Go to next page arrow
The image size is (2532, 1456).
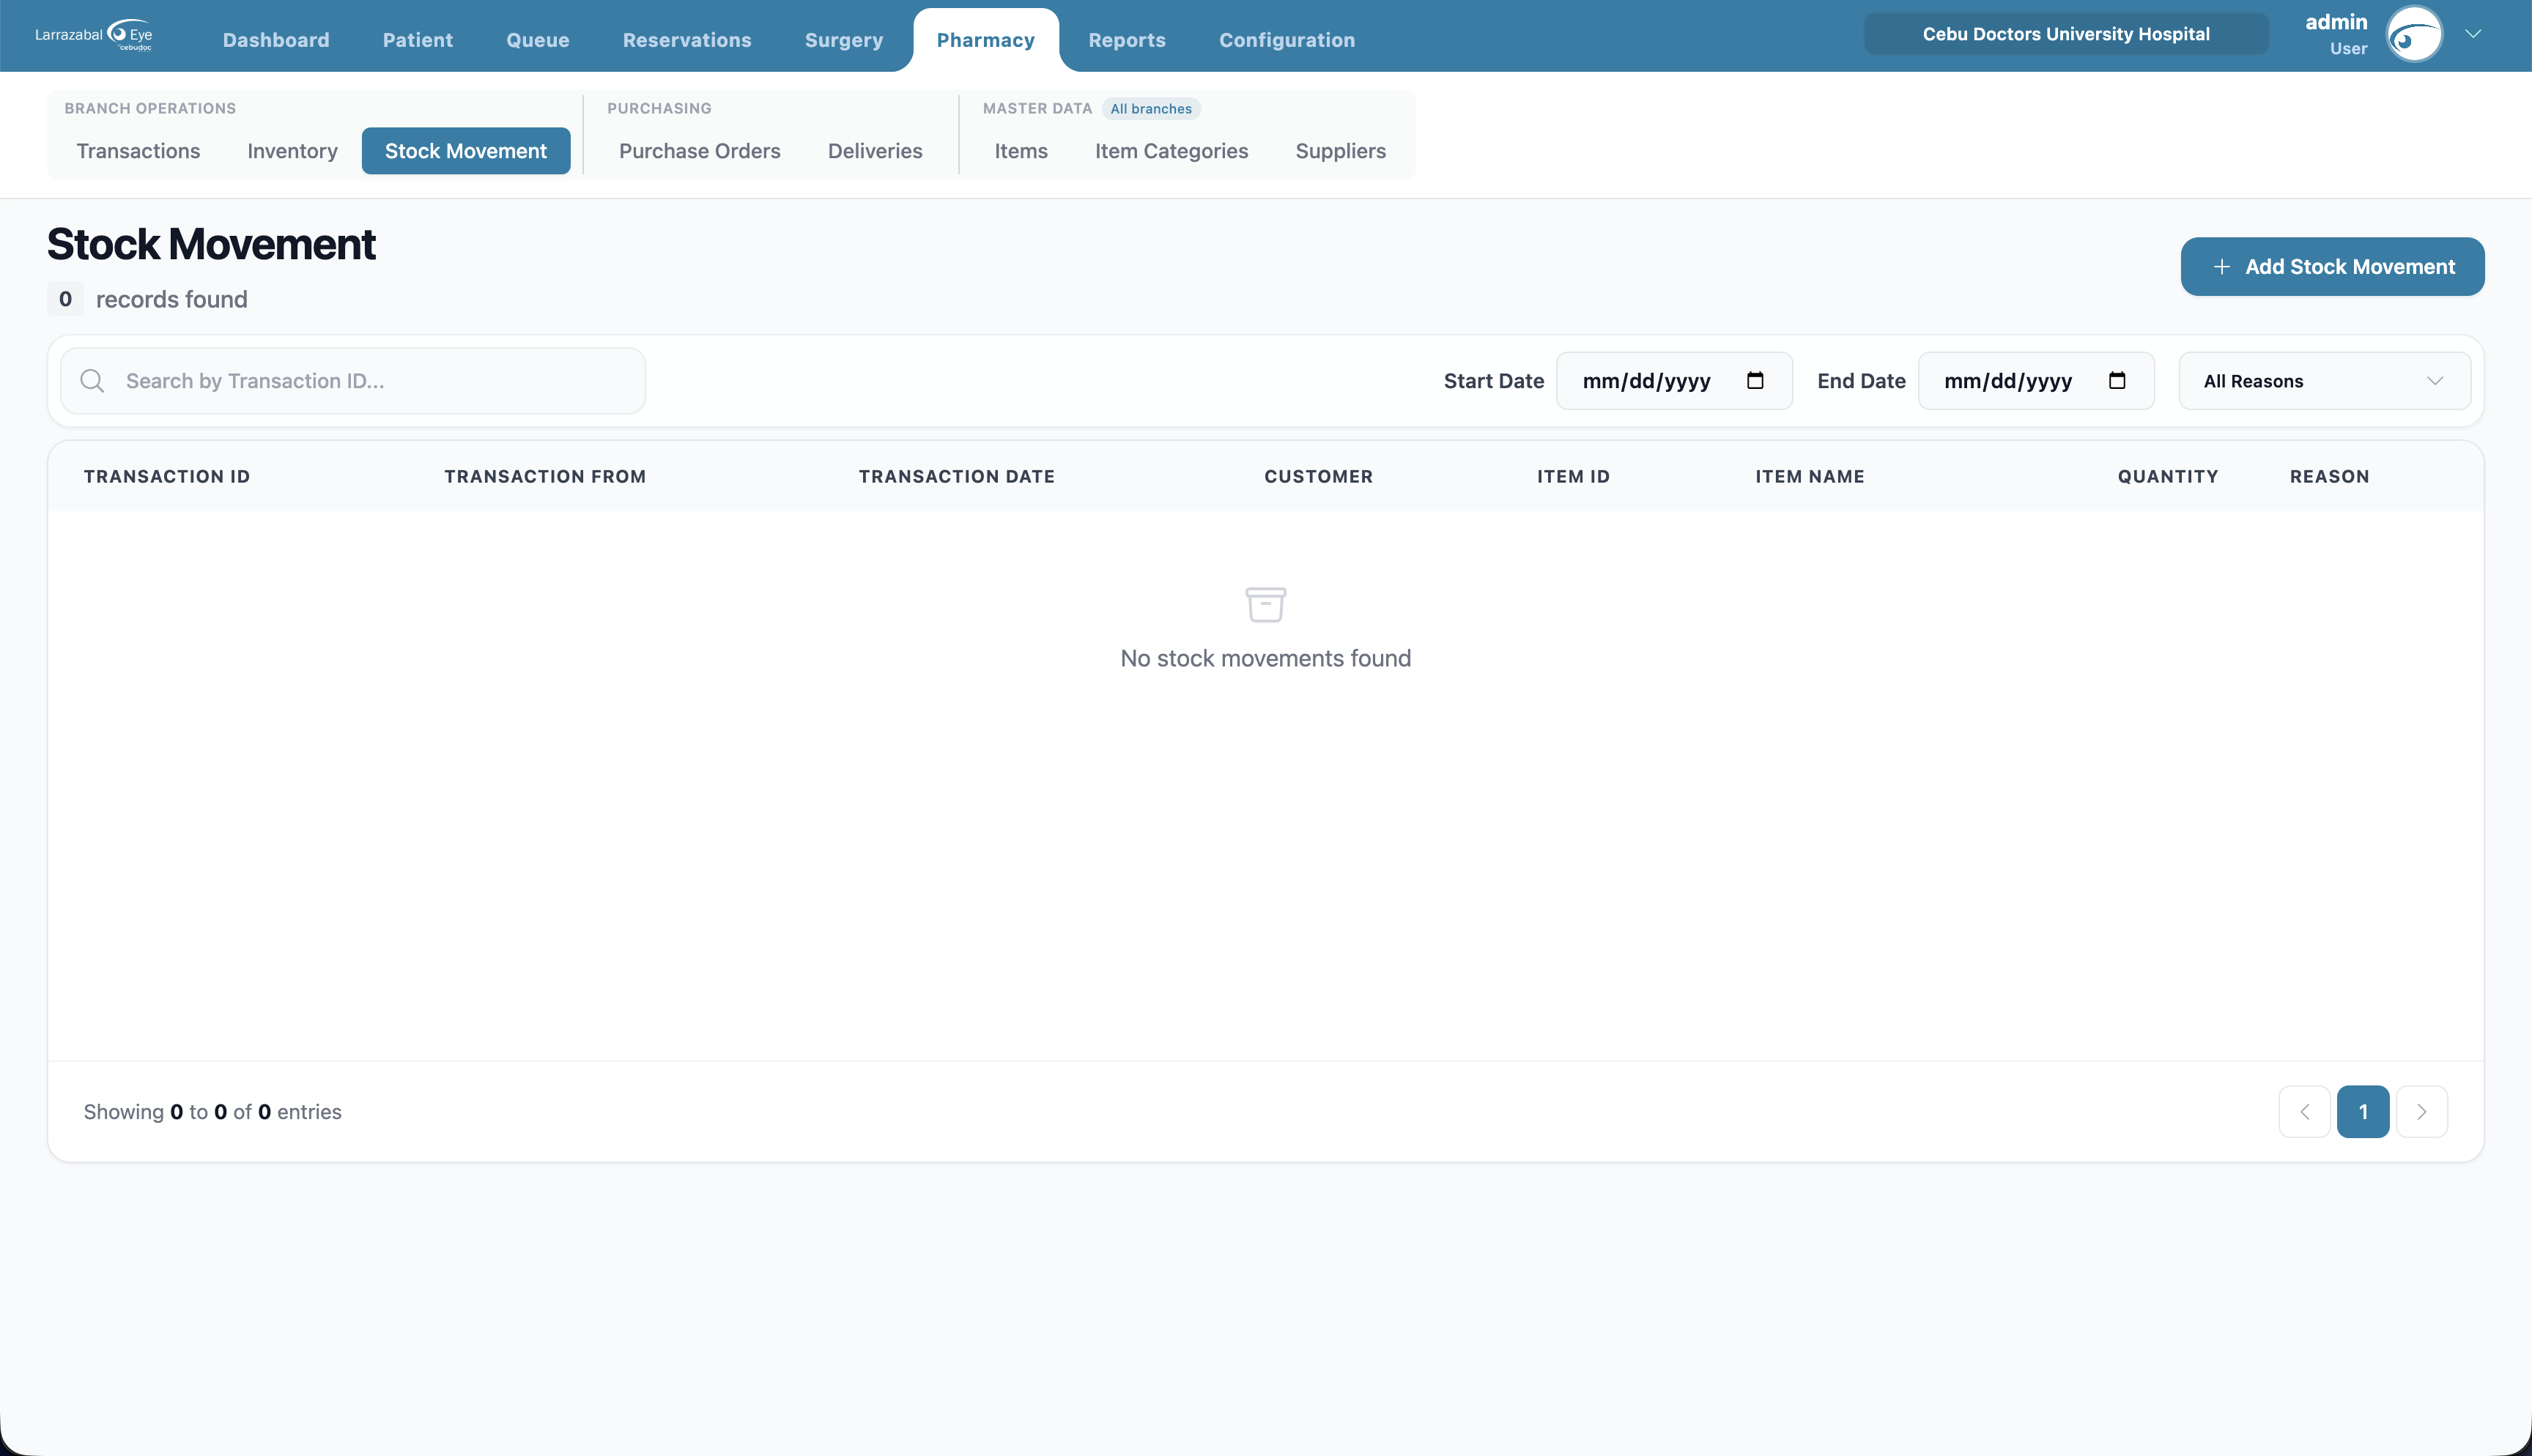pos(2421,1112)
